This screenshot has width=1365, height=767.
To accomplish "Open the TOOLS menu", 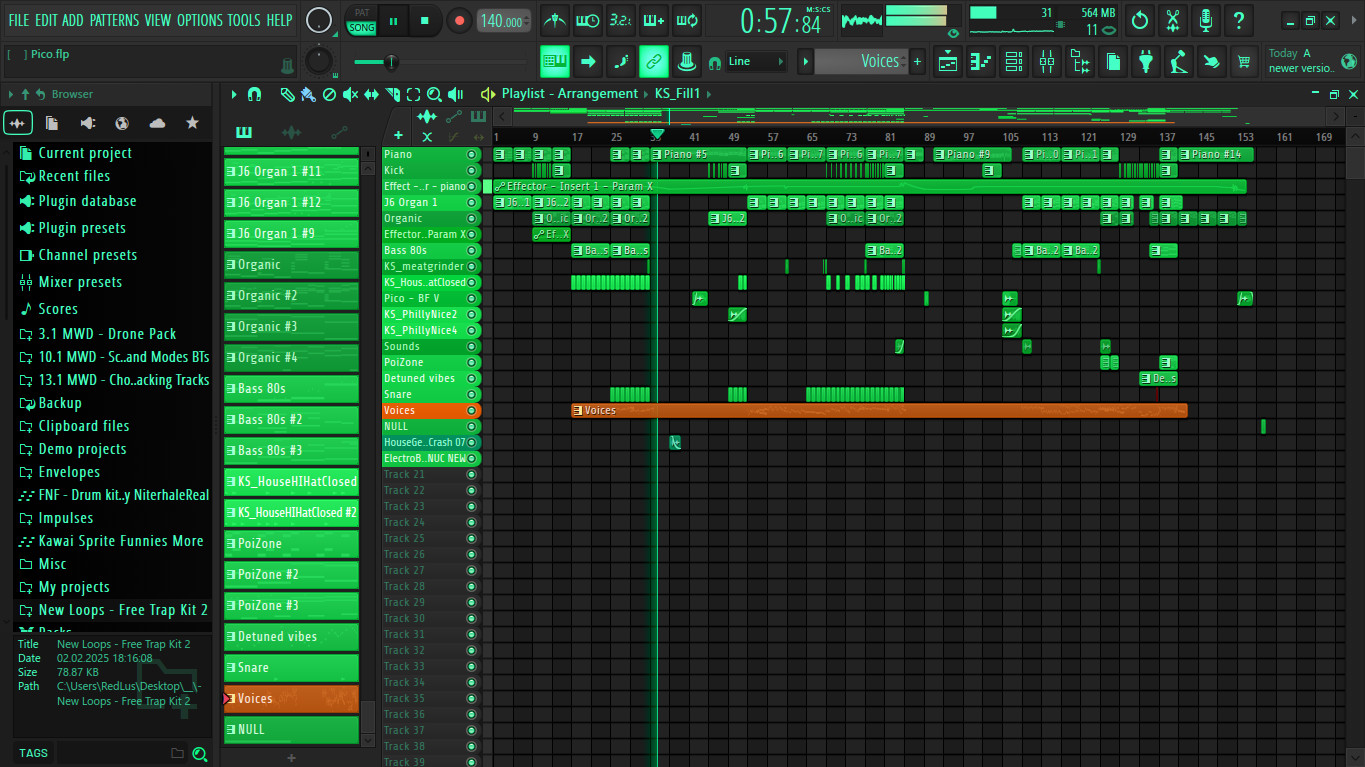I will pos(245,19).
